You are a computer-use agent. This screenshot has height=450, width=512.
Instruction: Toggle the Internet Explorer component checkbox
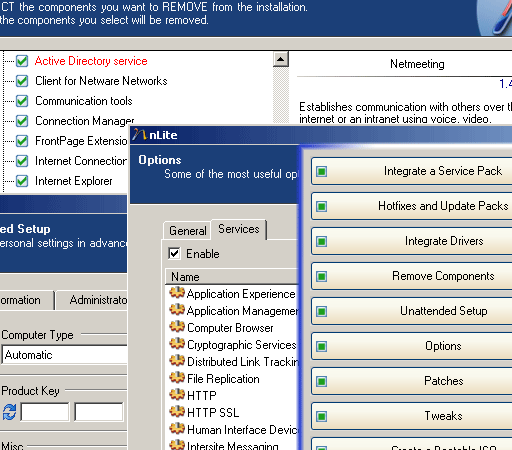coord(22,181)
